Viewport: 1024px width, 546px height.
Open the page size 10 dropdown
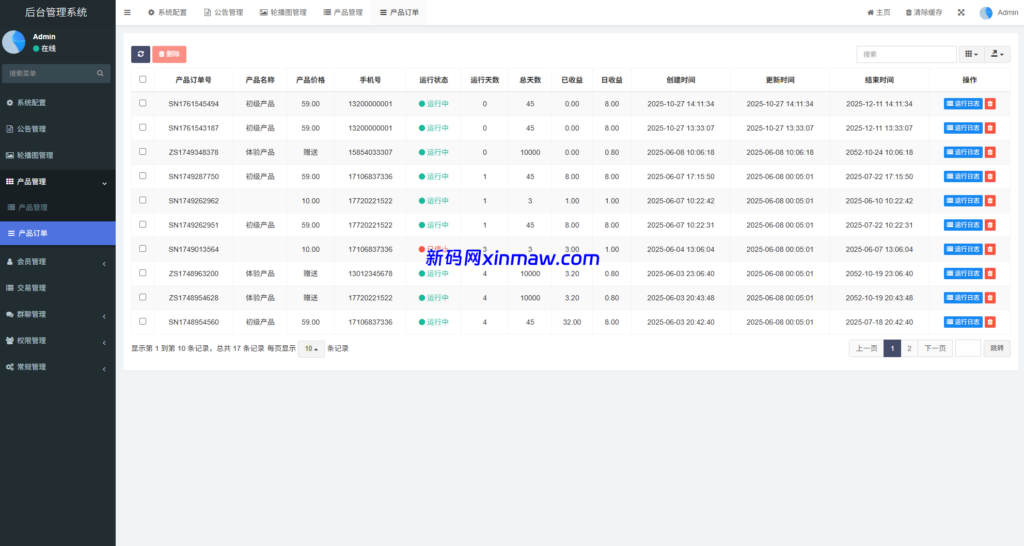pyautogui.click(x=311, y=349)
